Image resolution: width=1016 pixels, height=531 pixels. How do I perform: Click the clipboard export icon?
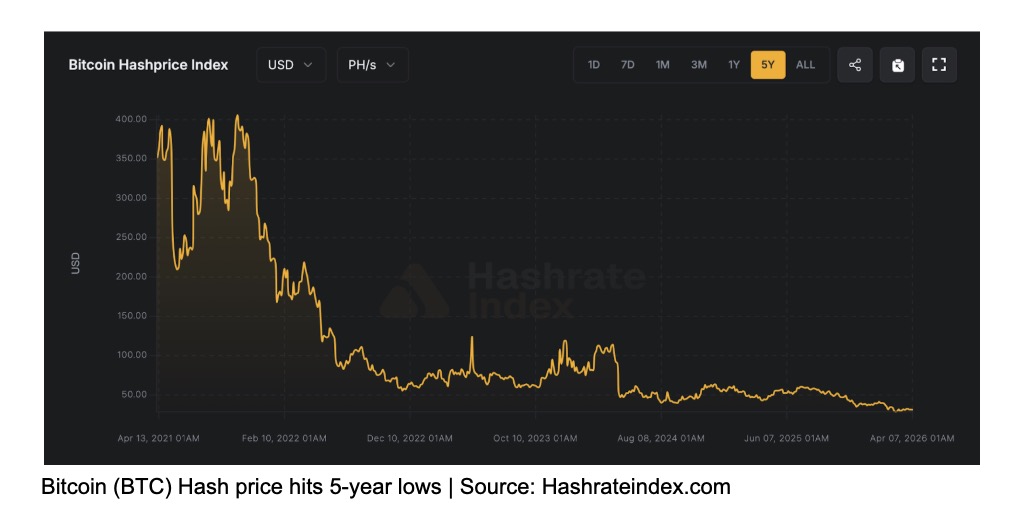[897, 65]
